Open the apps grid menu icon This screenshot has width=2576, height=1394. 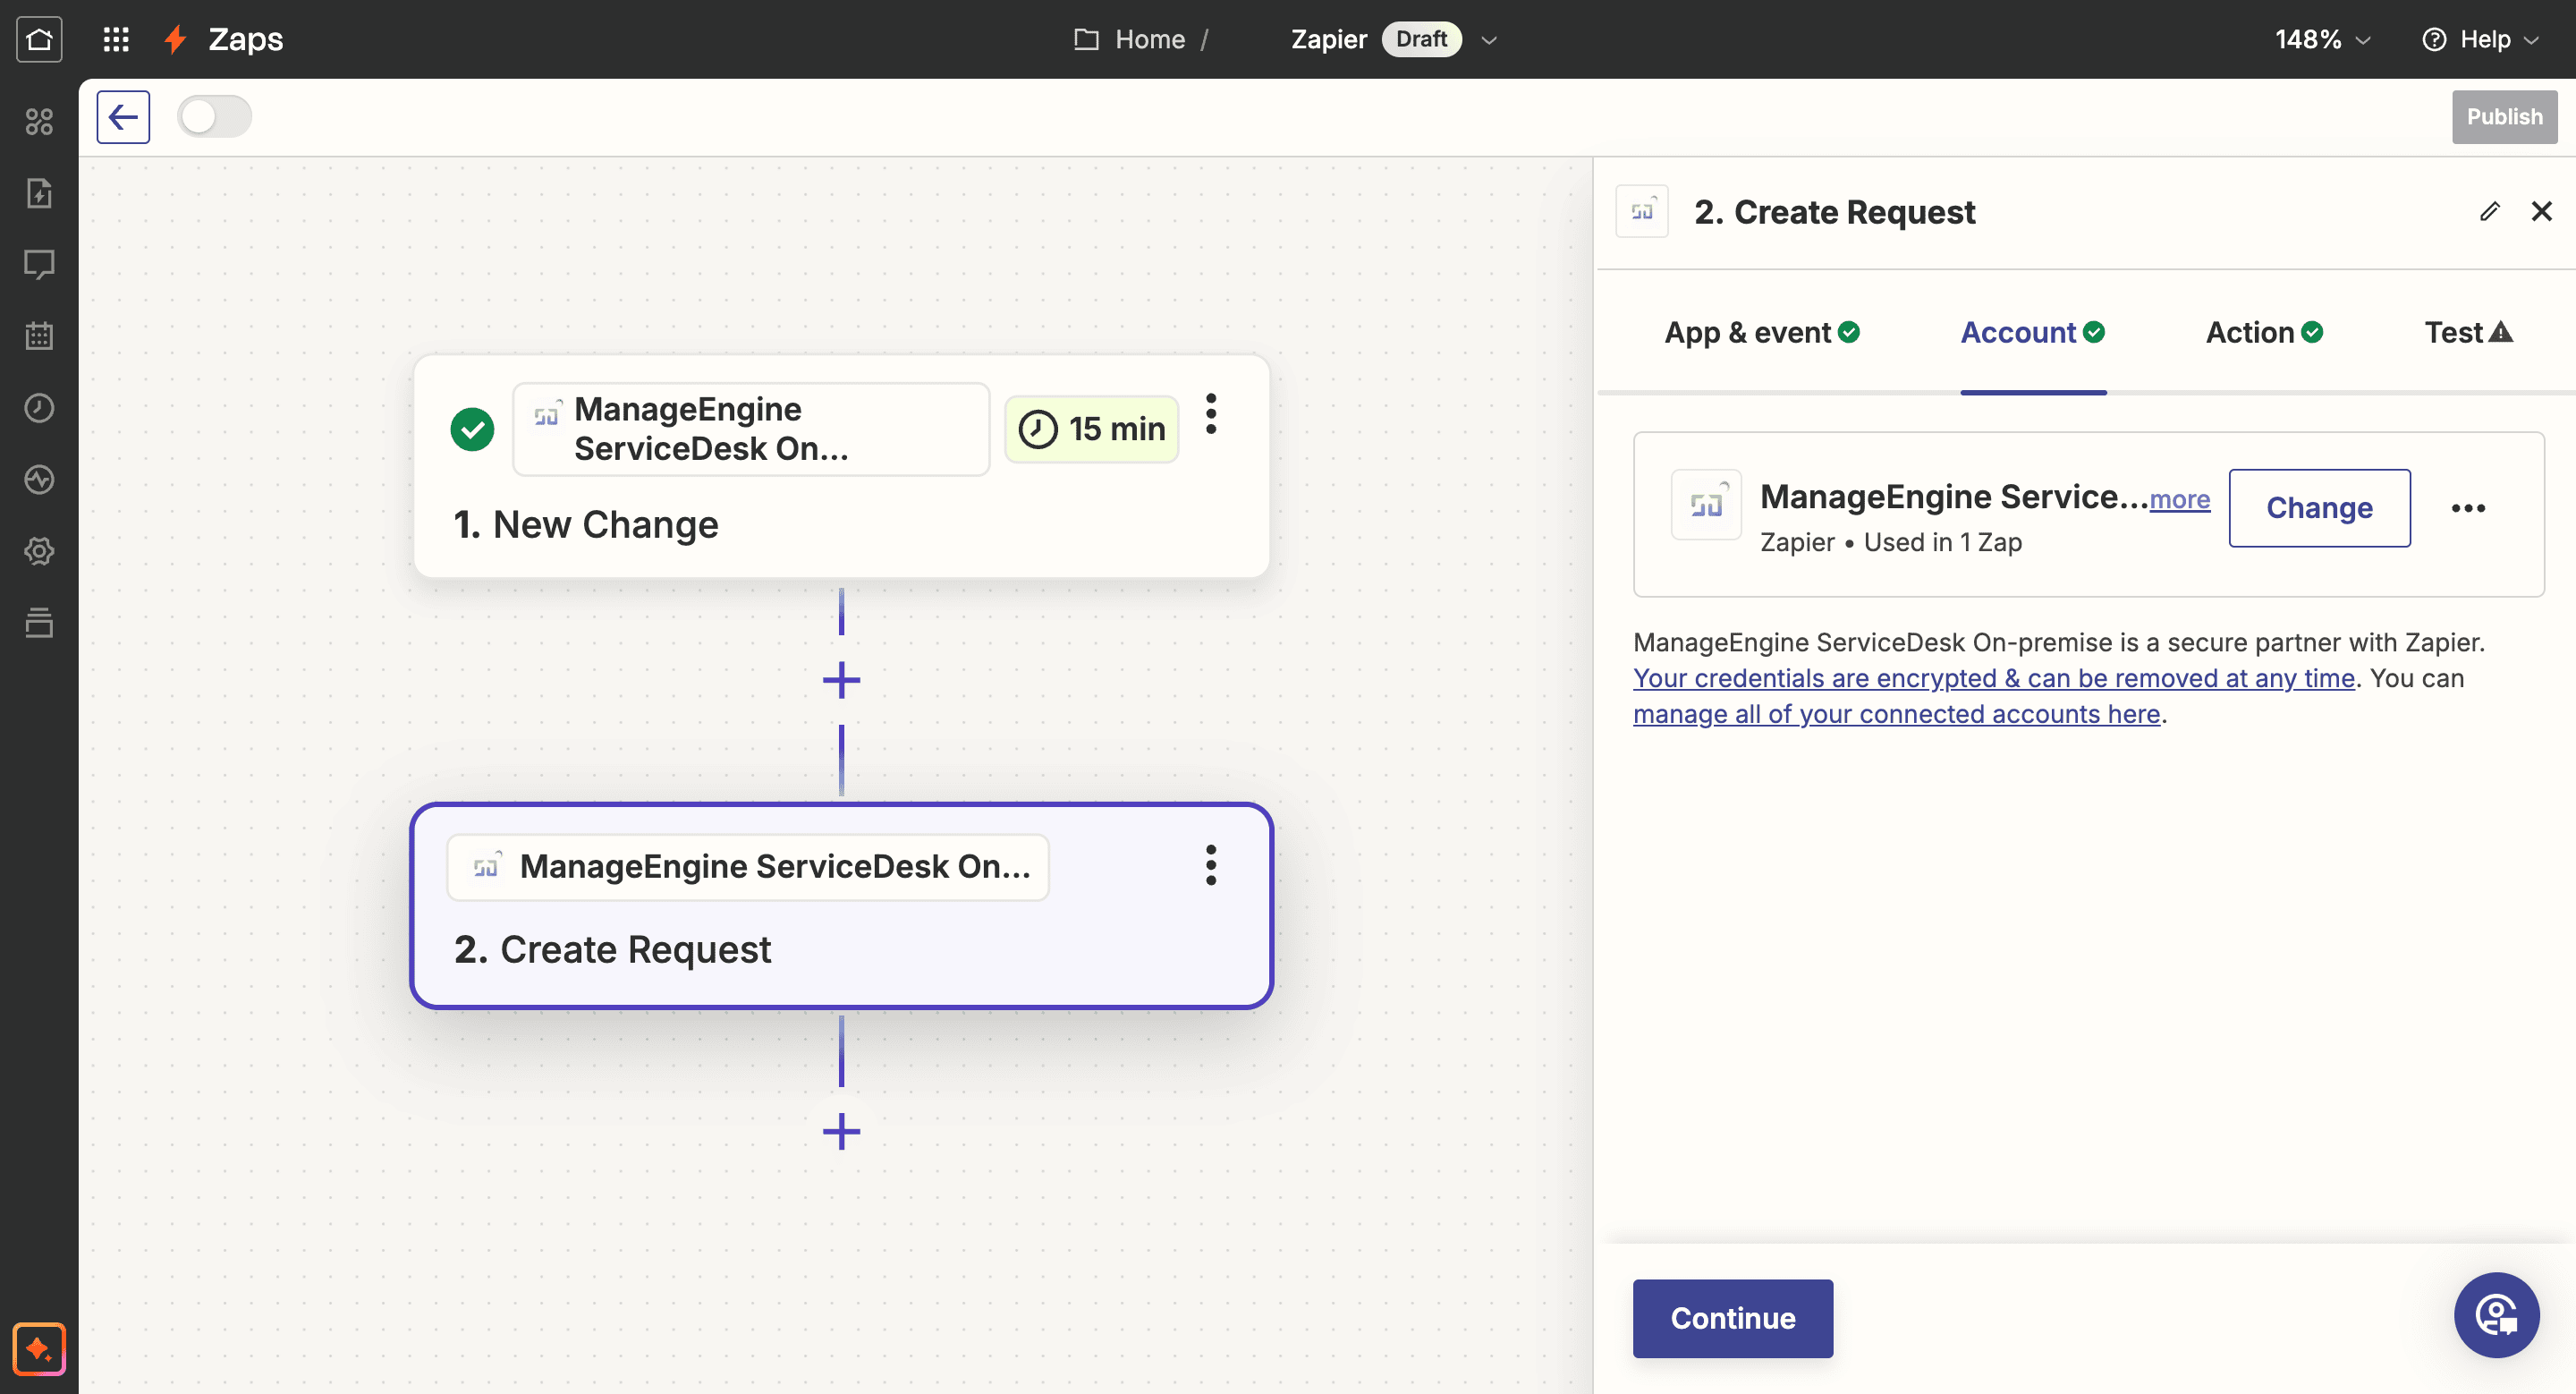tap(116, 39)
